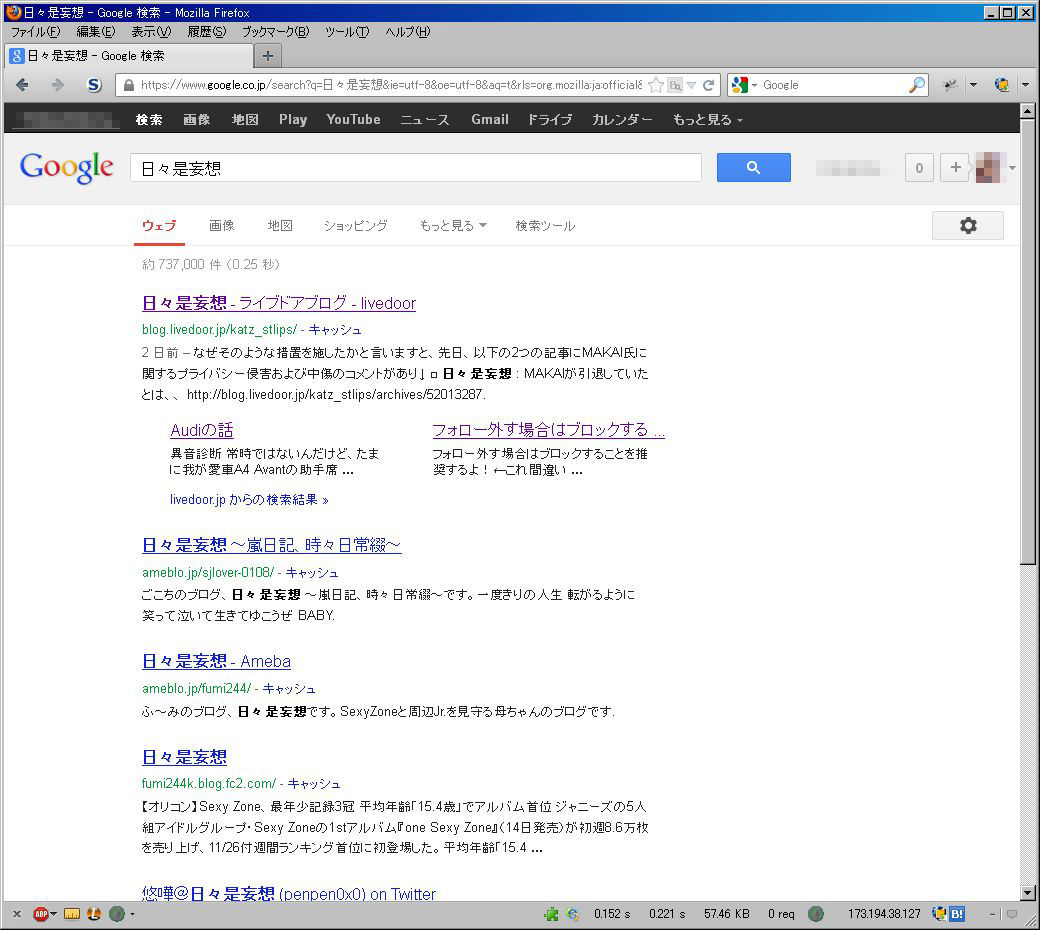This screenshot has height=930, width=1040.
Task: Open dropdown next to globe extension icon
Action: pos(1025,85)
